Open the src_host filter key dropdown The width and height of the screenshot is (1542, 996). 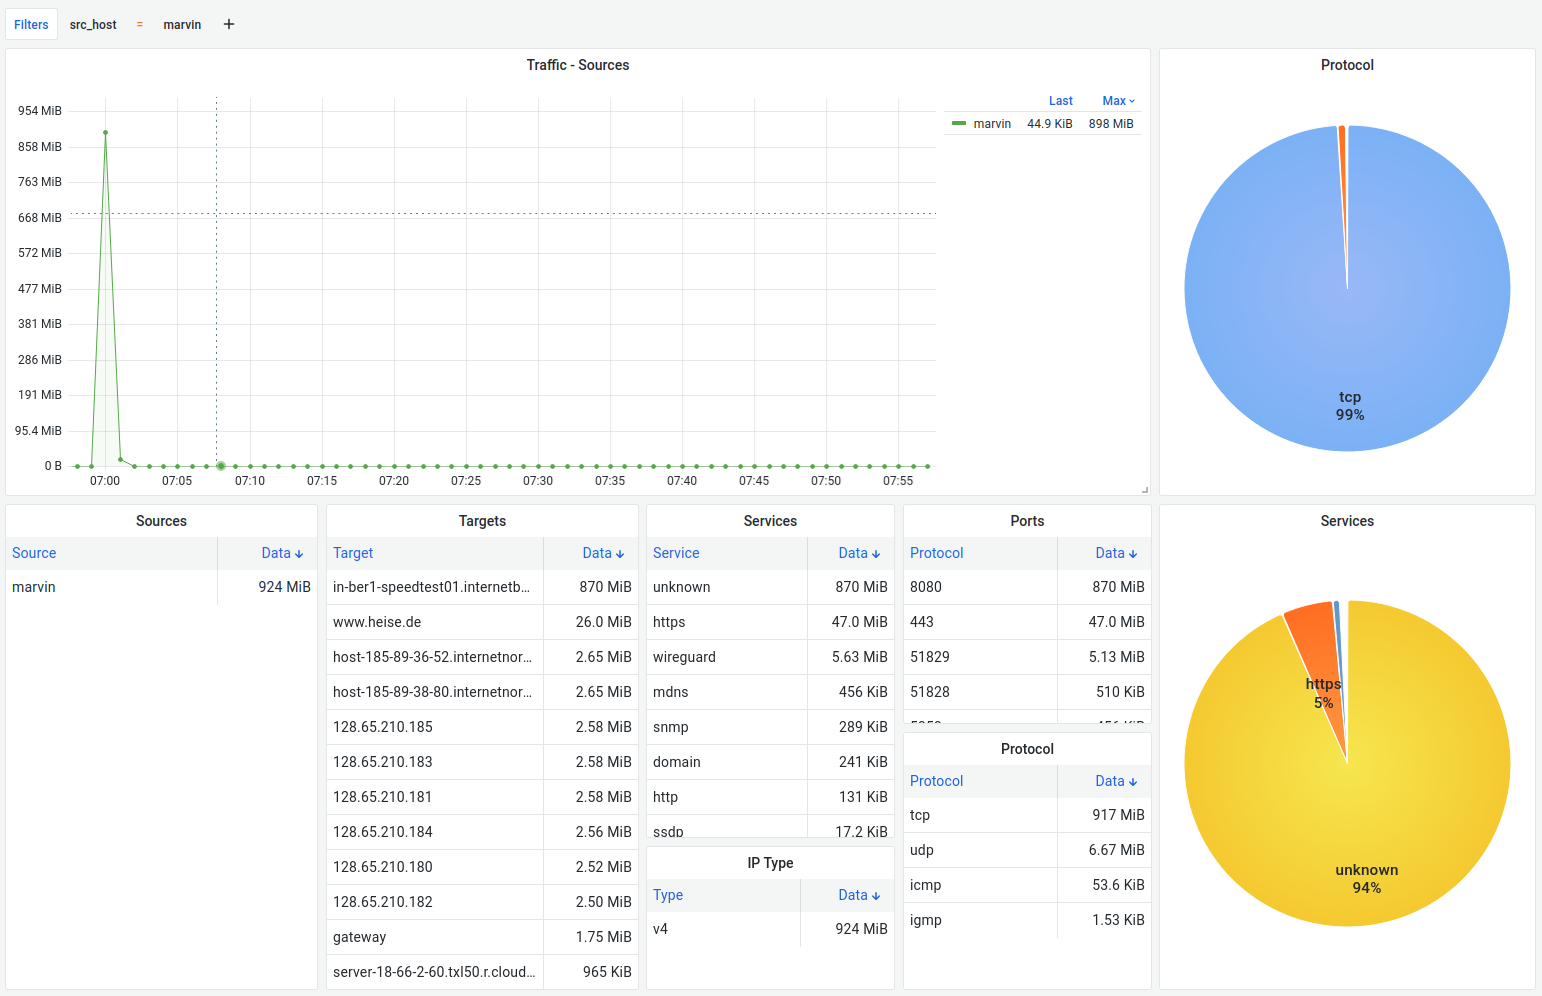(93, 24)
